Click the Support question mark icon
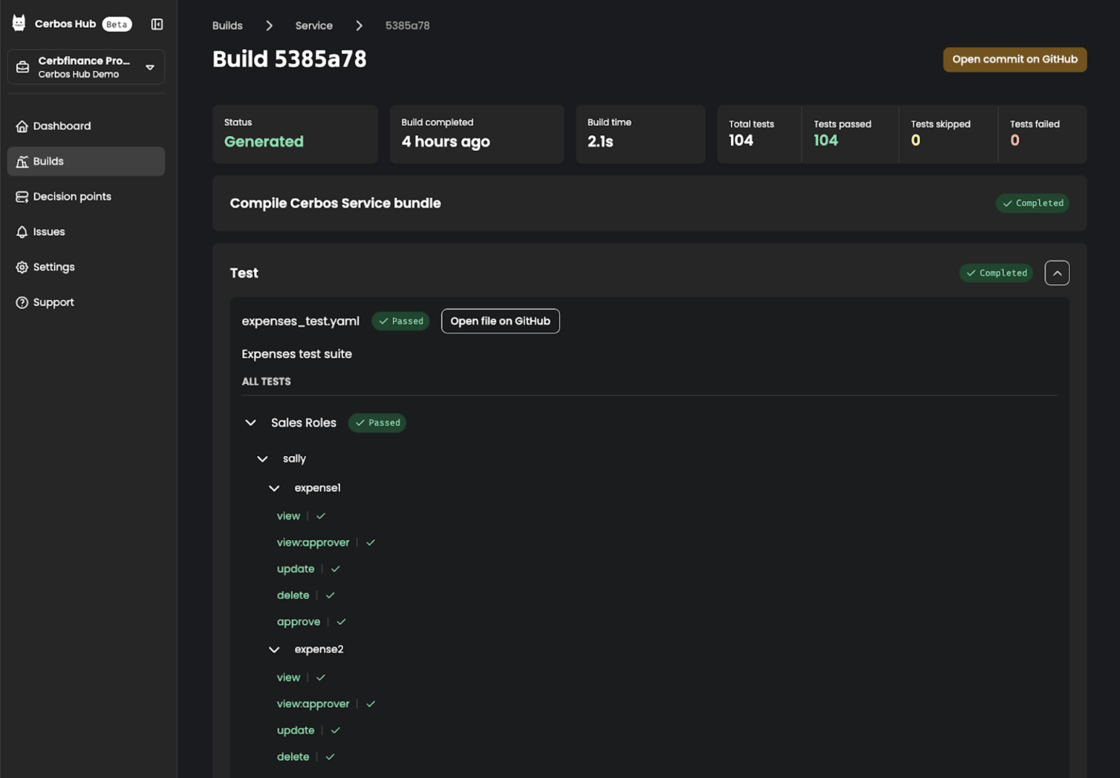Screen dimensions: 1120x778 (22, 302)
